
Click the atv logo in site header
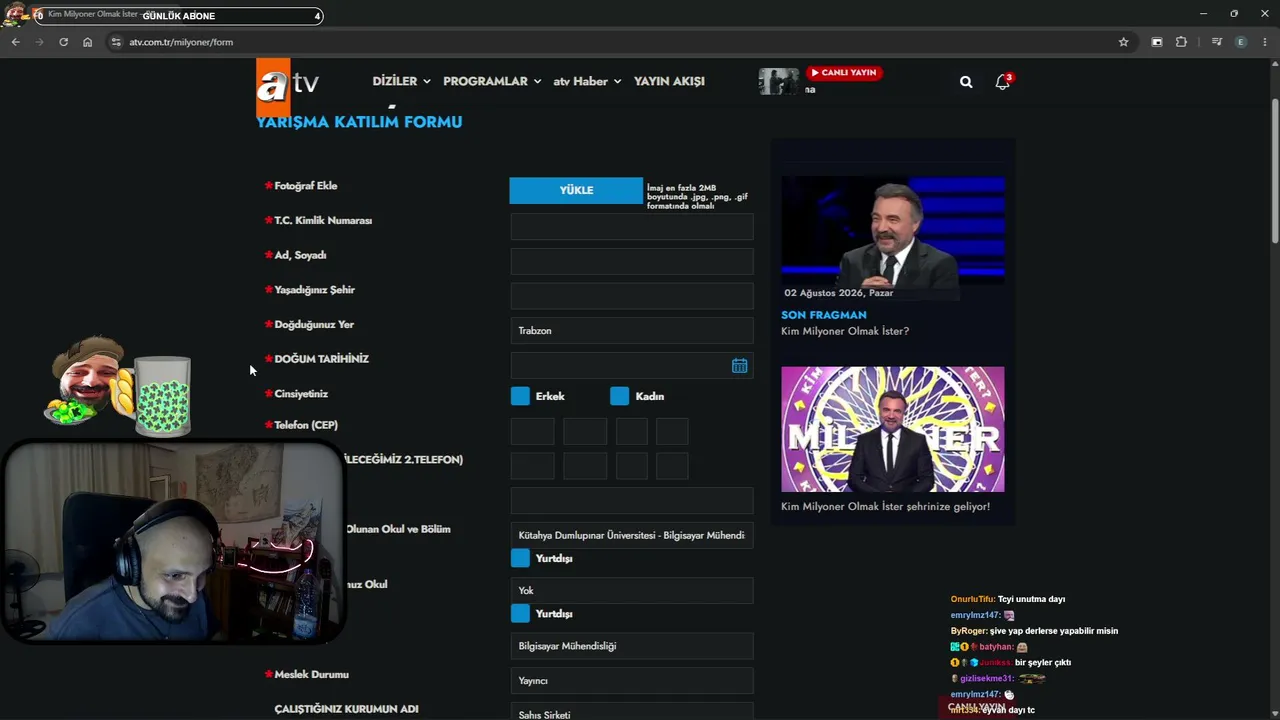[287, 85]
